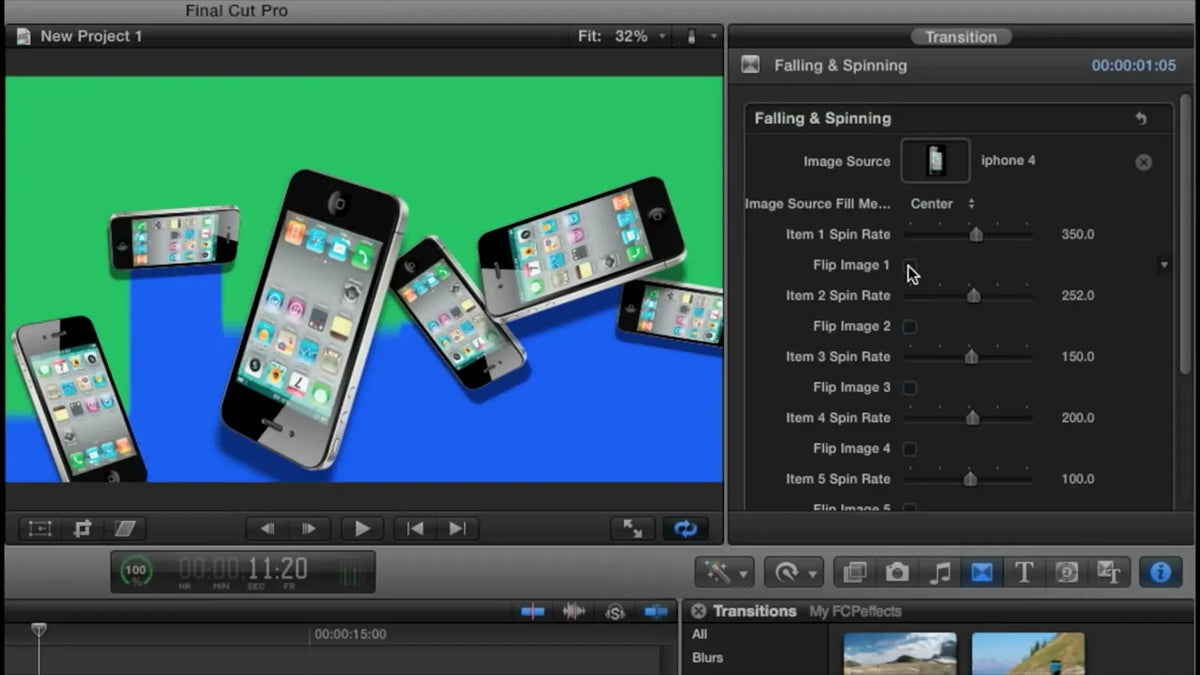This screenshot has height=675, width=1200.
Task: Select the first transition thumbnail
Action: pos(900,654)
